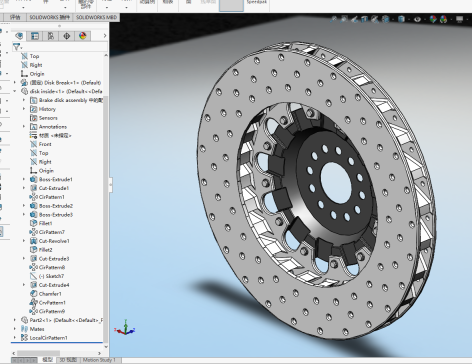
Task: Expand the Annotations folder
Action: pyautogui.click(x=24, y=127)
